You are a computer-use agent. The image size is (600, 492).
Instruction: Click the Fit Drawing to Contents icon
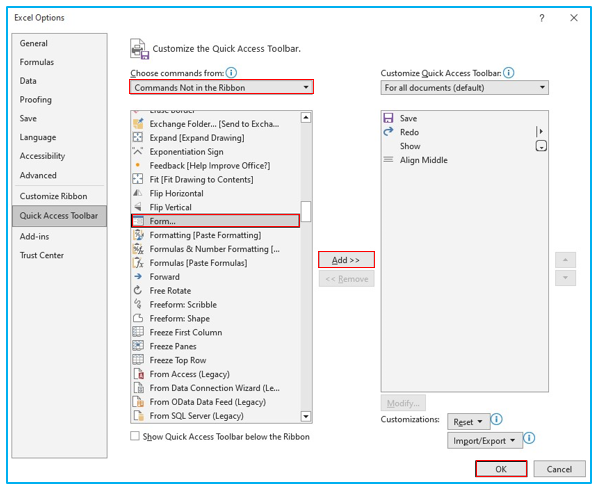(x=138, y=179)
